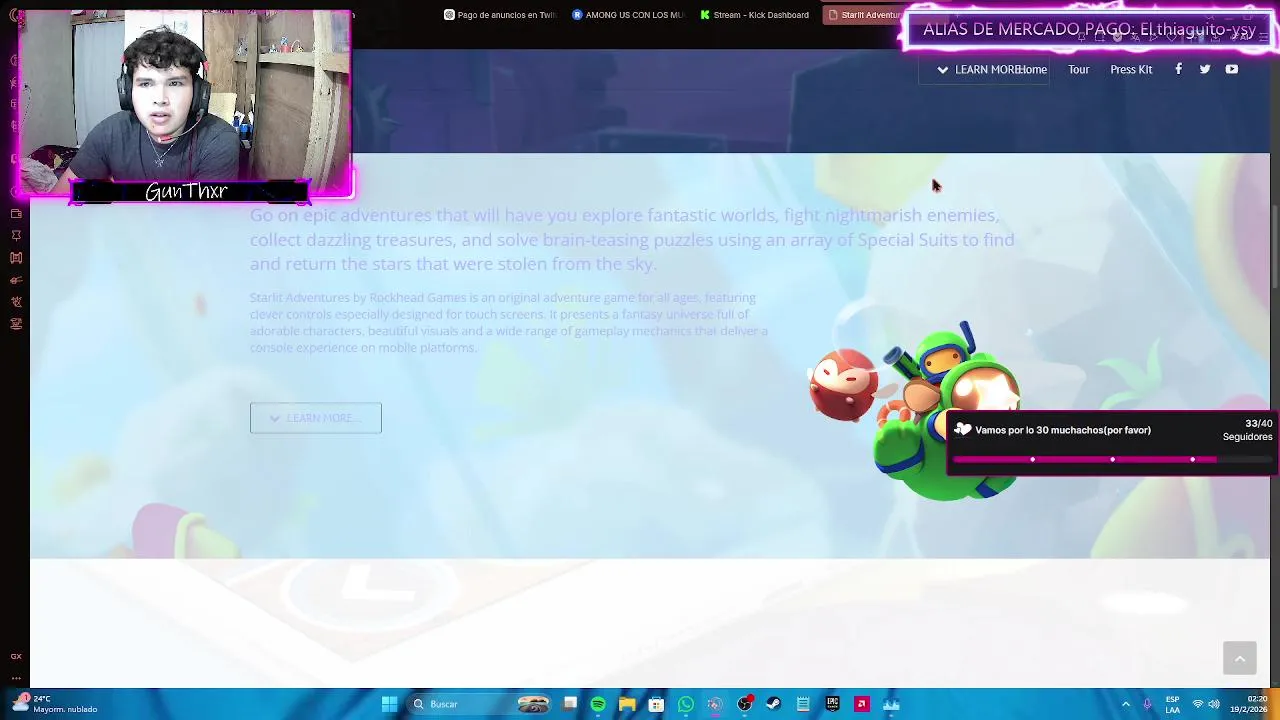Open Spotify from the taskbar

pos(598,704)
